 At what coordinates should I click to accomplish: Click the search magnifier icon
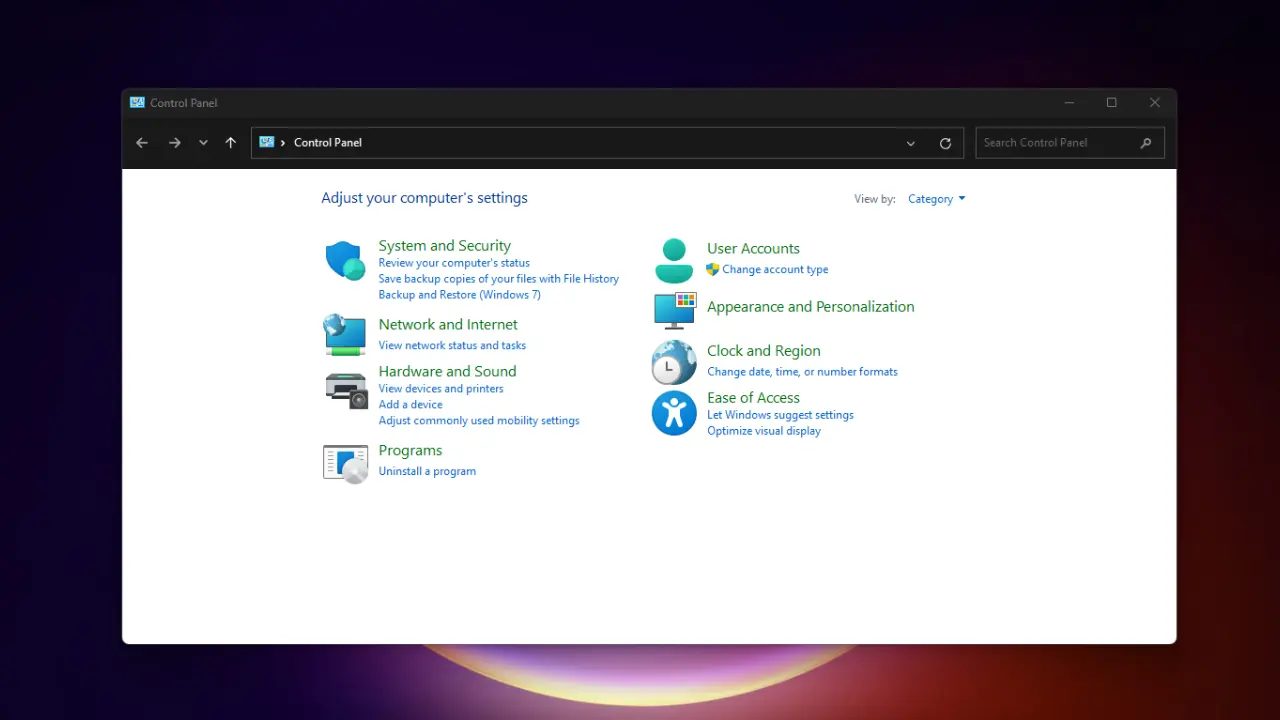point(1146,143)
